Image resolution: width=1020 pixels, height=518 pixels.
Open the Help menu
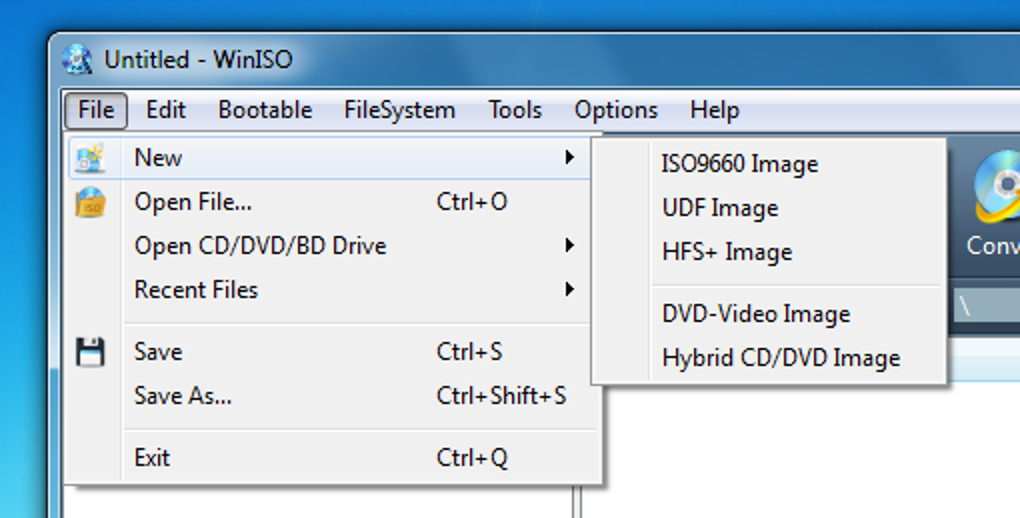715,110
